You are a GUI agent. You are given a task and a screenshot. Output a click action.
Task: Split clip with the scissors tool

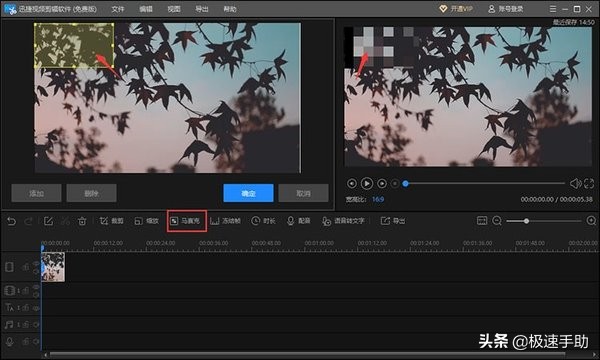[x=65, y=221]
